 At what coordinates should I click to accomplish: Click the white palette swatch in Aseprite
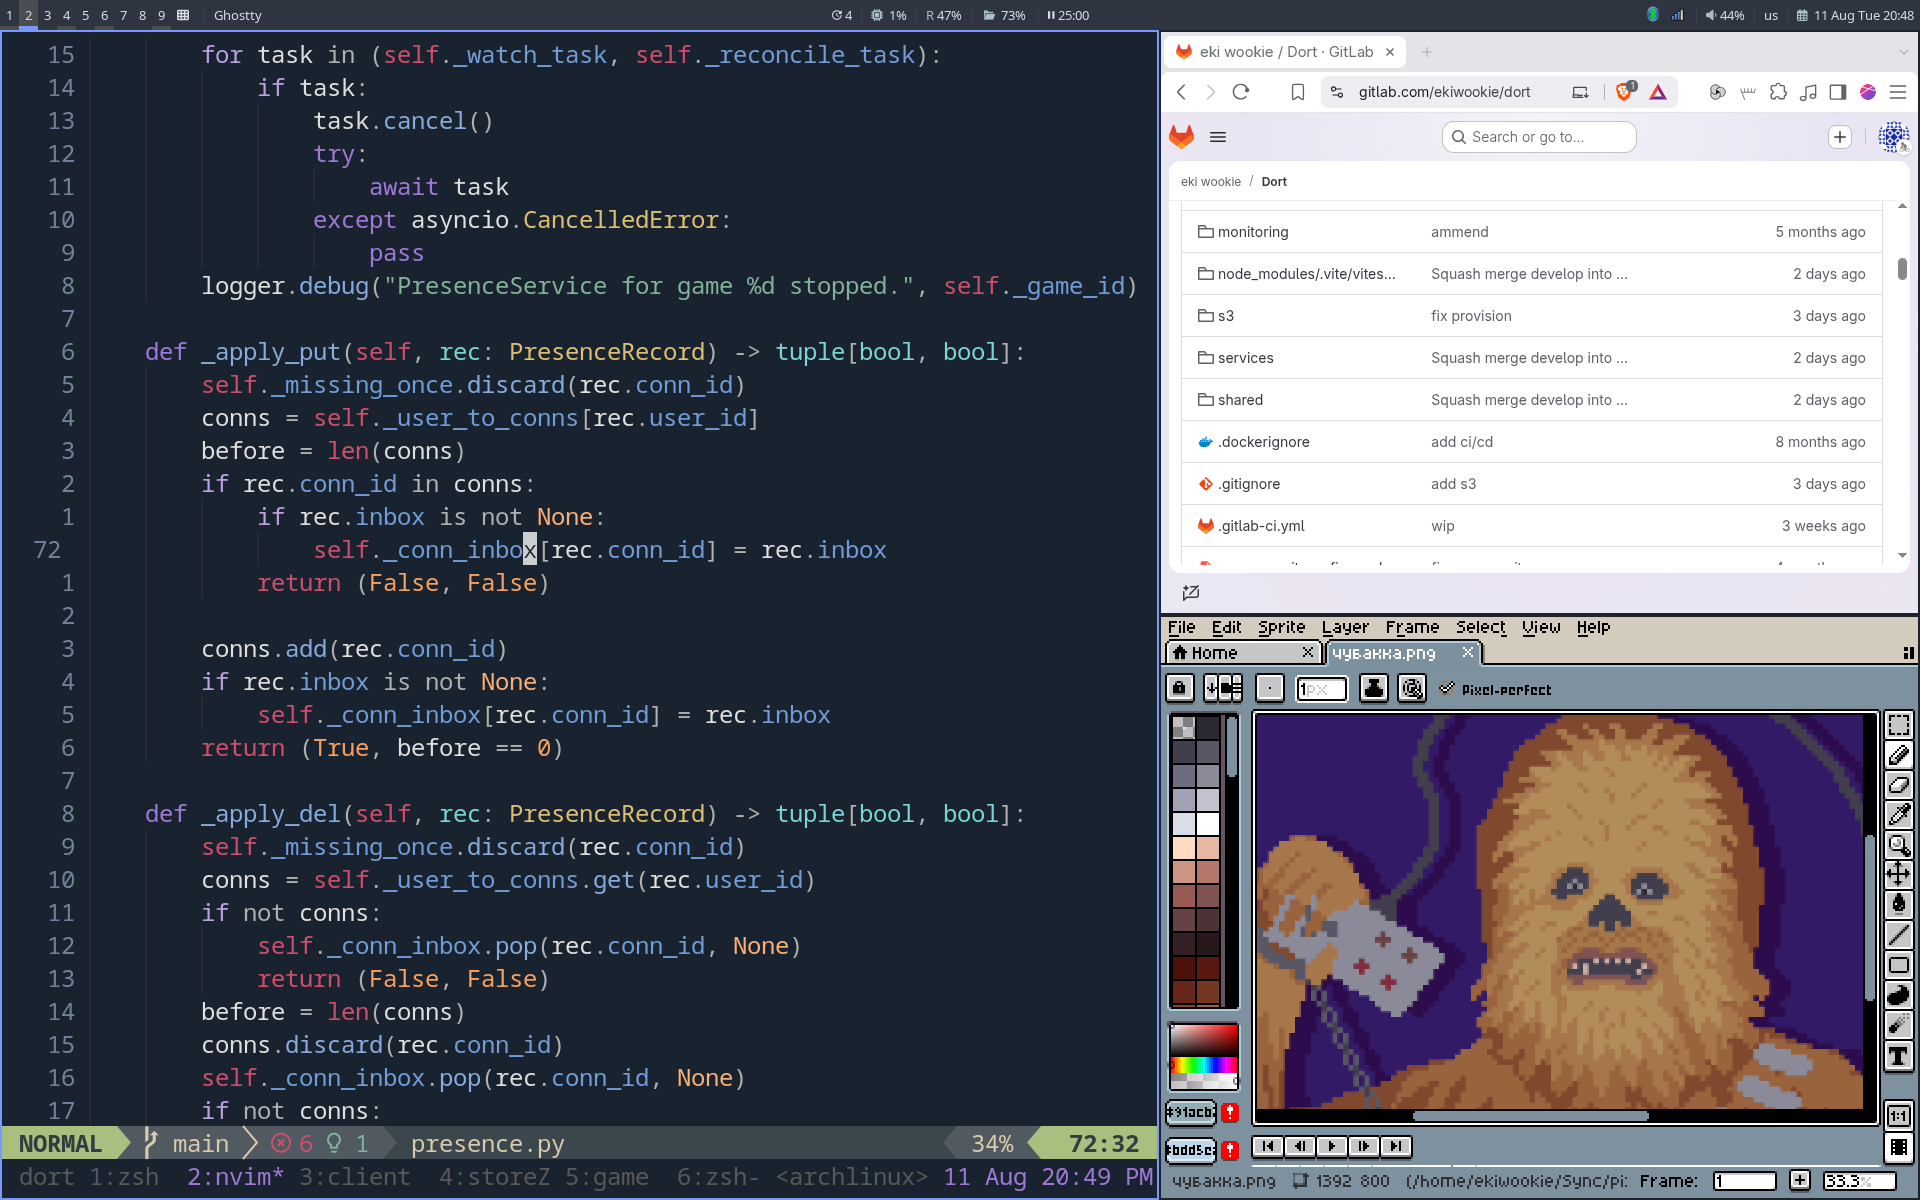point(1208,824)
